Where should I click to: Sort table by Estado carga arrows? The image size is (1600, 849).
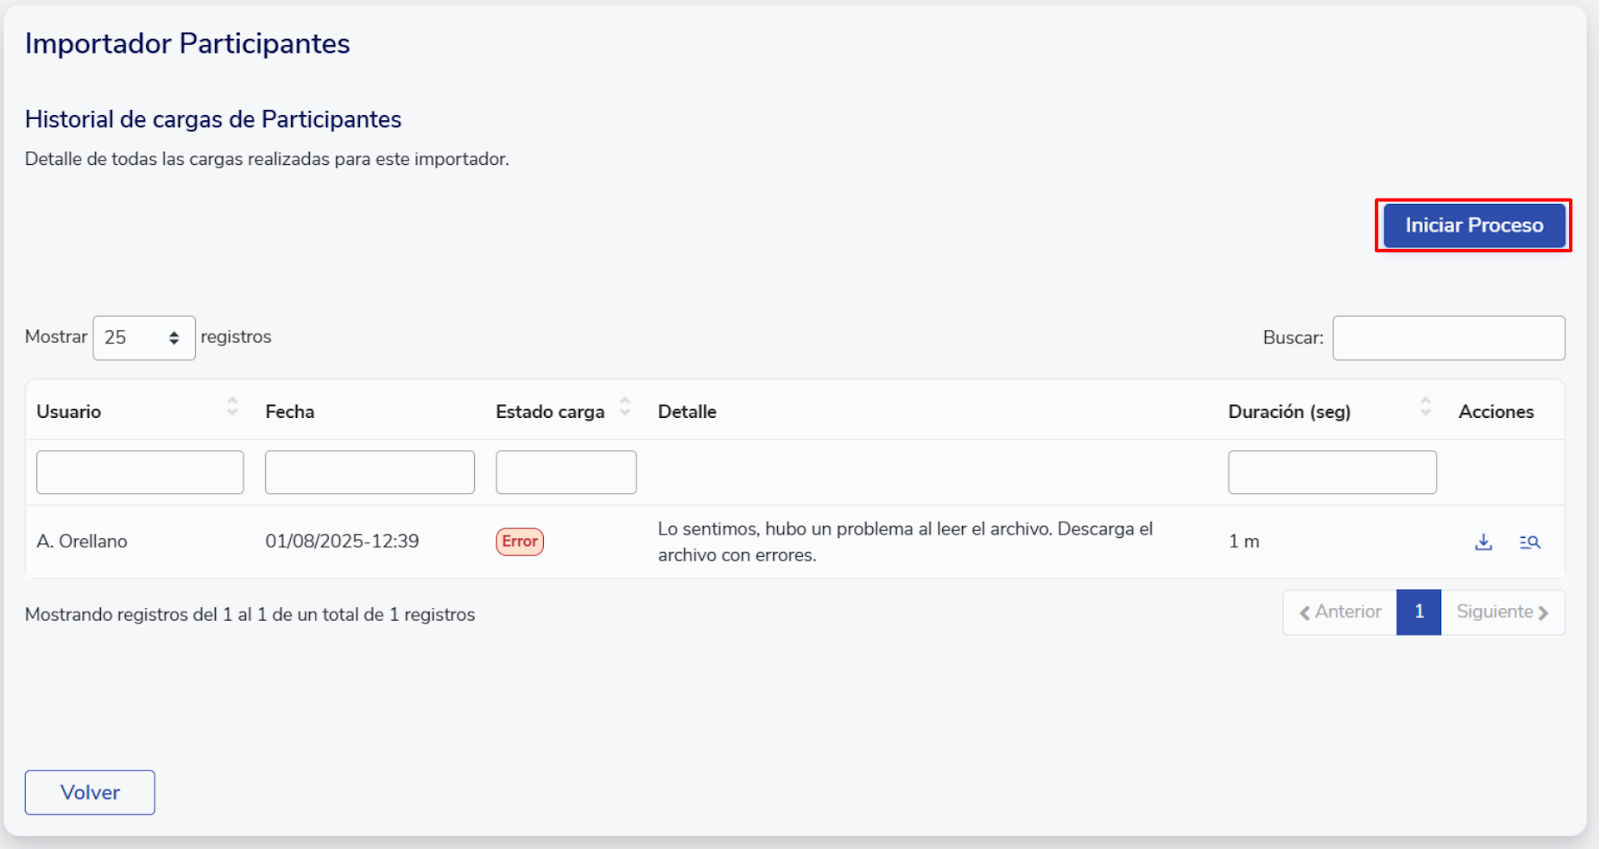click(x=625, y=407)
